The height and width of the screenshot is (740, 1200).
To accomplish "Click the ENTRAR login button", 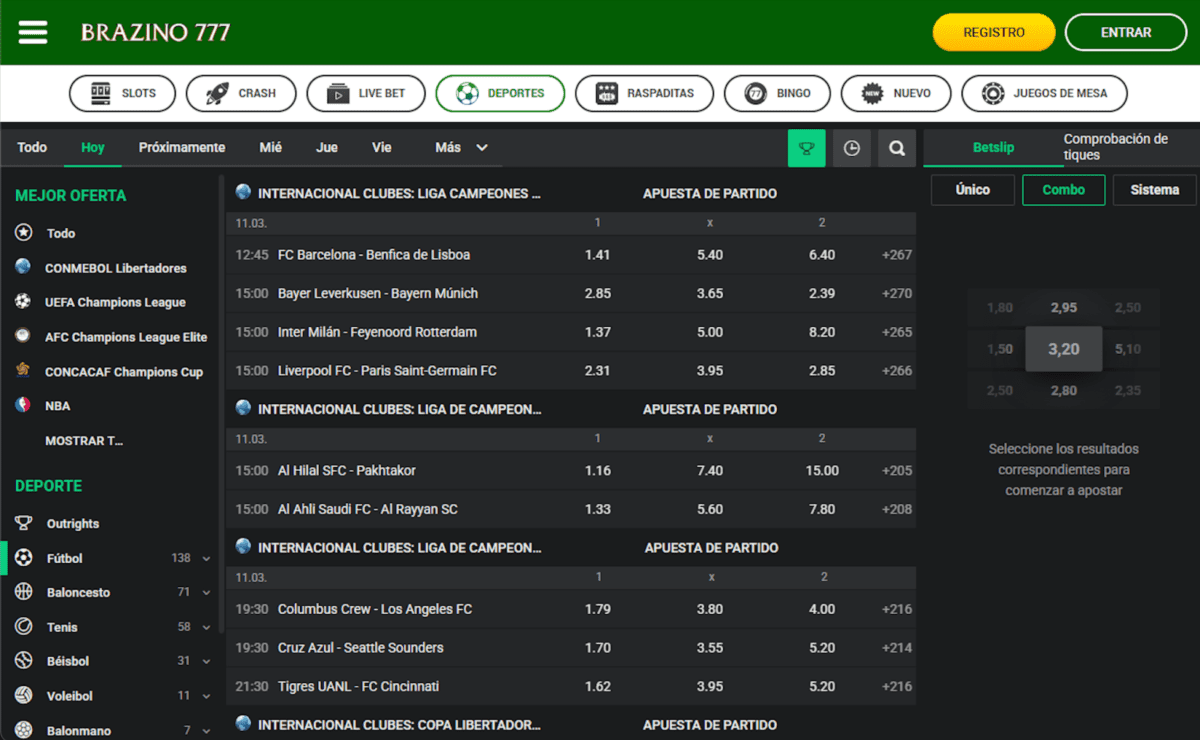I will [x=1125, y=32].
